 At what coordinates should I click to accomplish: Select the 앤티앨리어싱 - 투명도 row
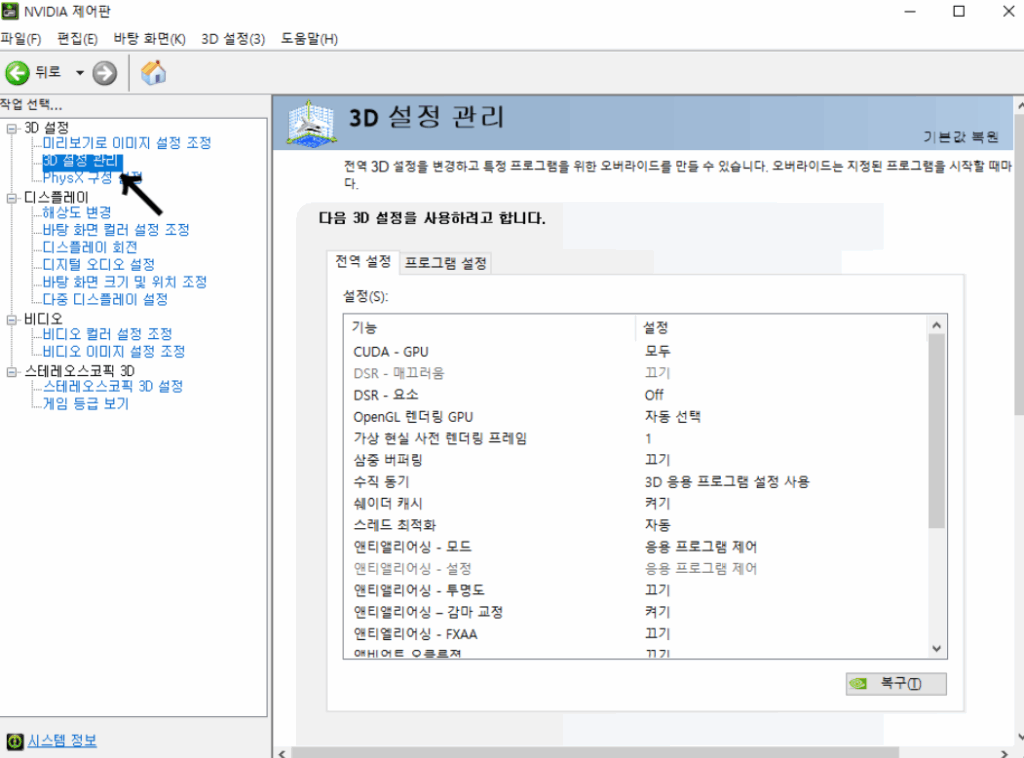click(635, 590)
